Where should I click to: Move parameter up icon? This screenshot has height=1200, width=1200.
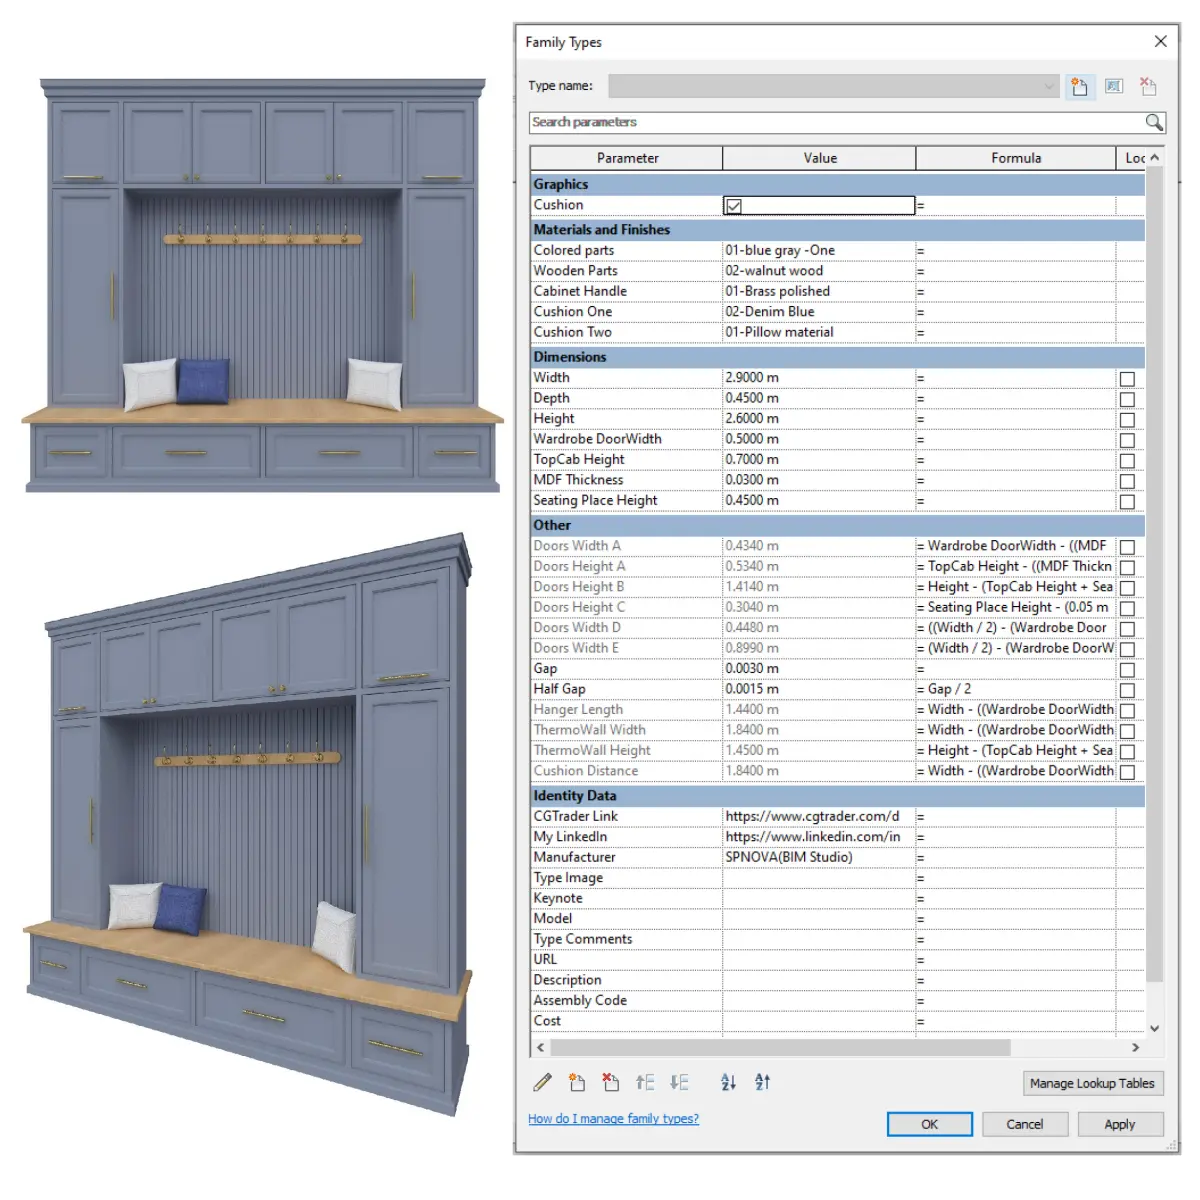645,1082
